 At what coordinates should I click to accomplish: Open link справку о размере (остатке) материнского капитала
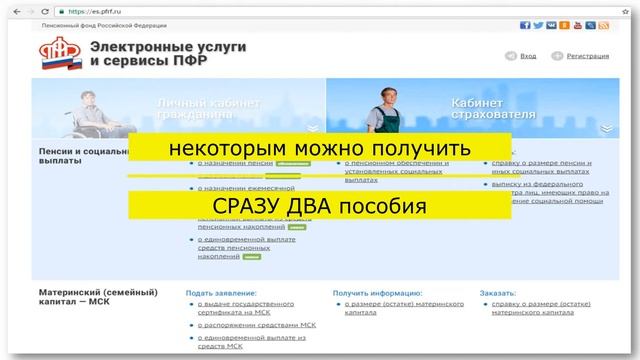541,308
